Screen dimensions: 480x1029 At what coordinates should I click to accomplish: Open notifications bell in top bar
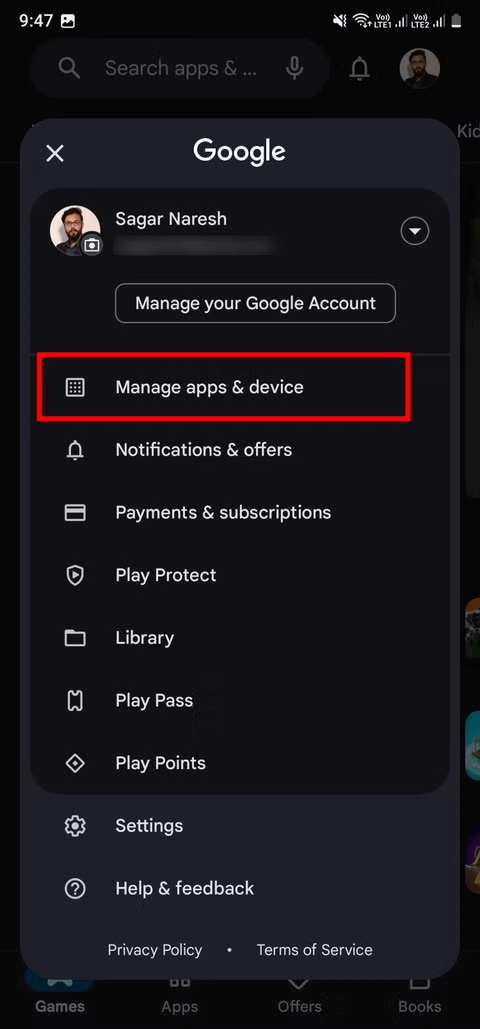pos(359,68)
